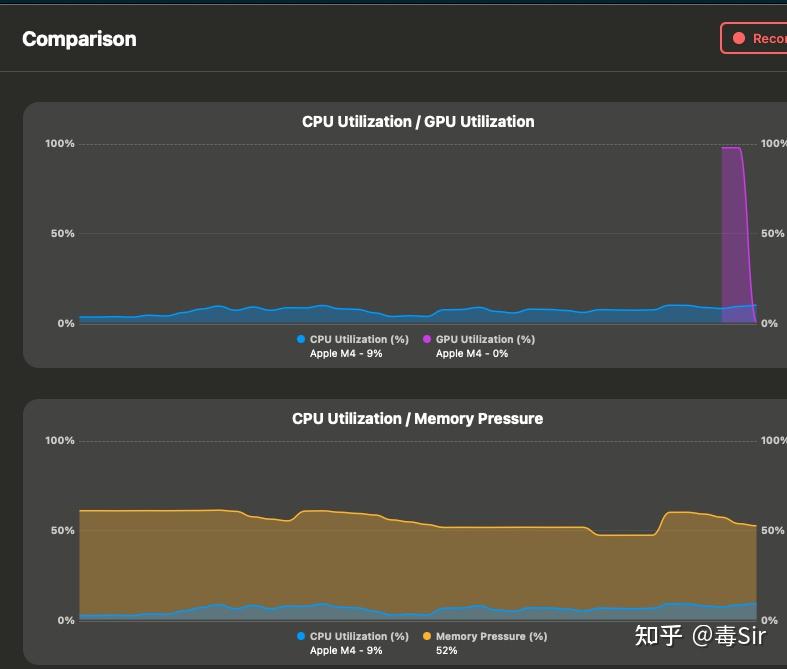This screenshot has height=669, width=787.
Task: Click the CPU Utilization (%) legend label in top chart
Action: (x=359, y=339)
